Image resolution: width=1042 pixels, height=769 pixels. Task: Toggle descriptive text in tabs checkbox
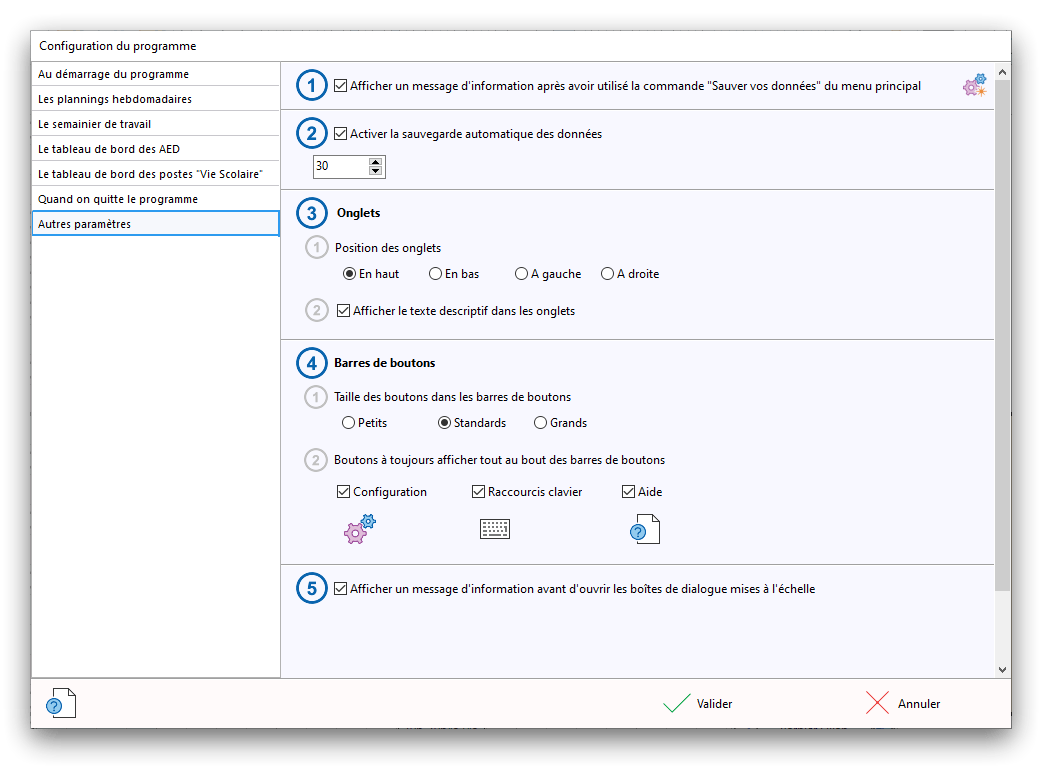[x=344, y=311]
